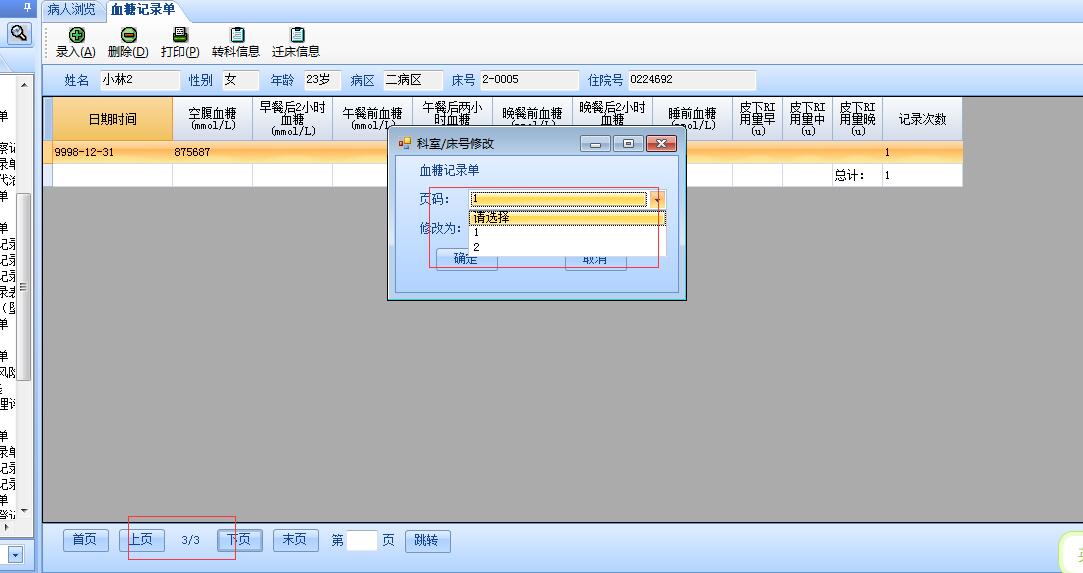Click the 早餐后2小时血糖 column header
Viewport: 1083px width, 573px height.
tap(292, 119)
